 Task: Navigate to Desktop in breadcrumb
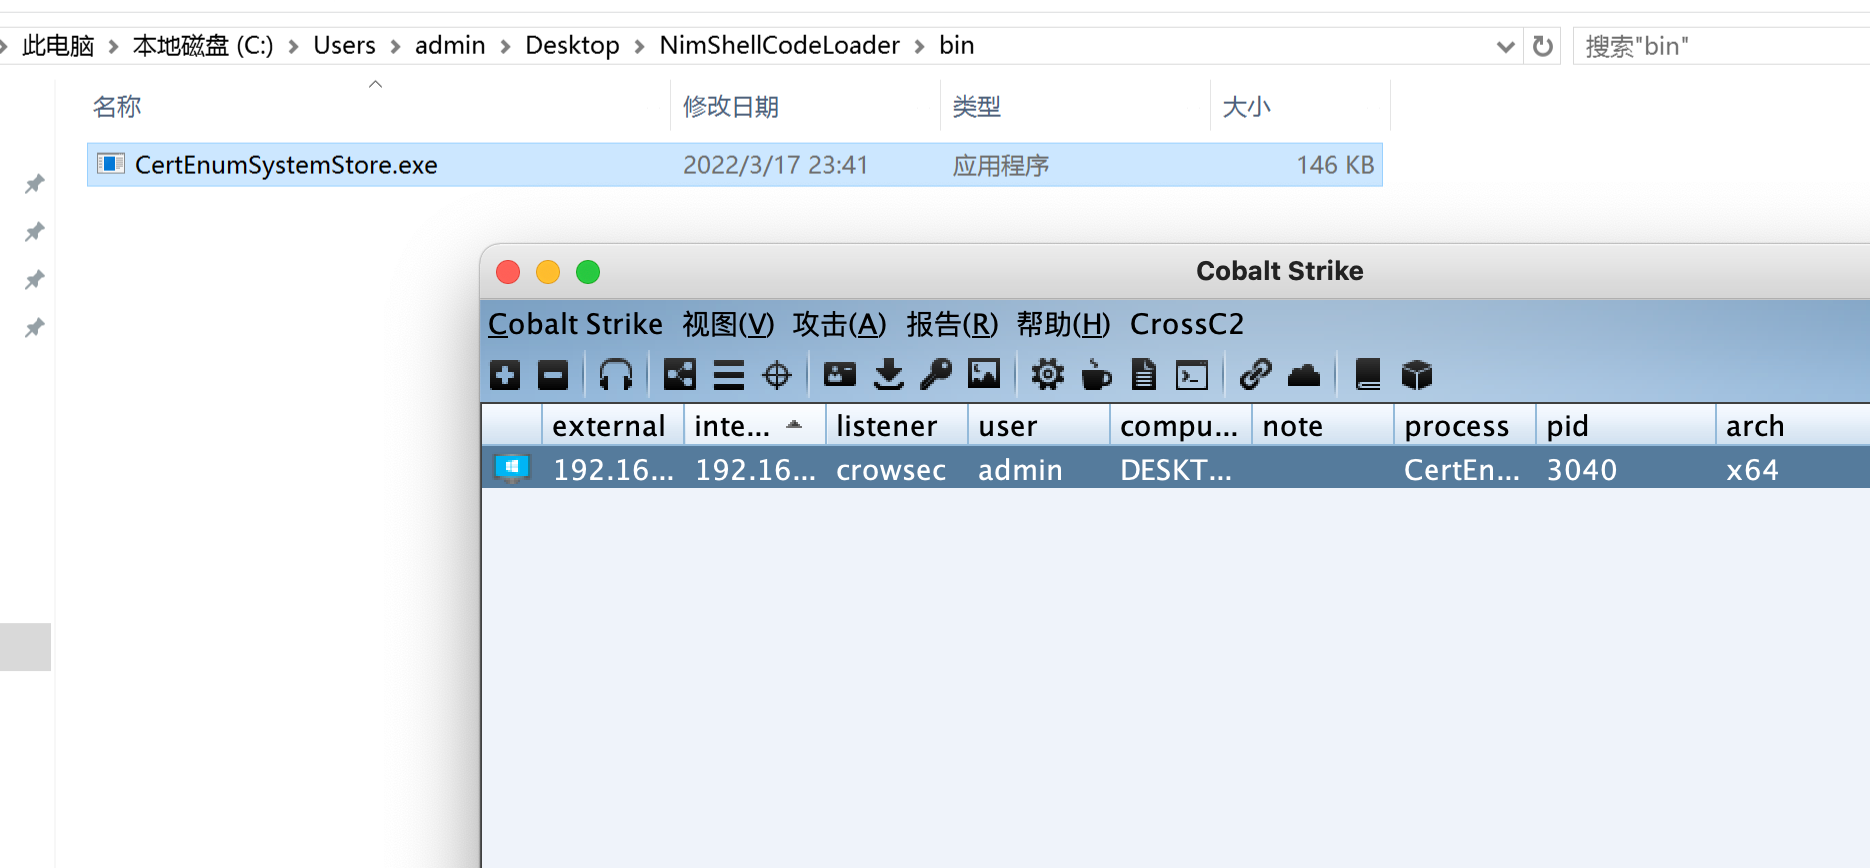[x=572, y=46]
